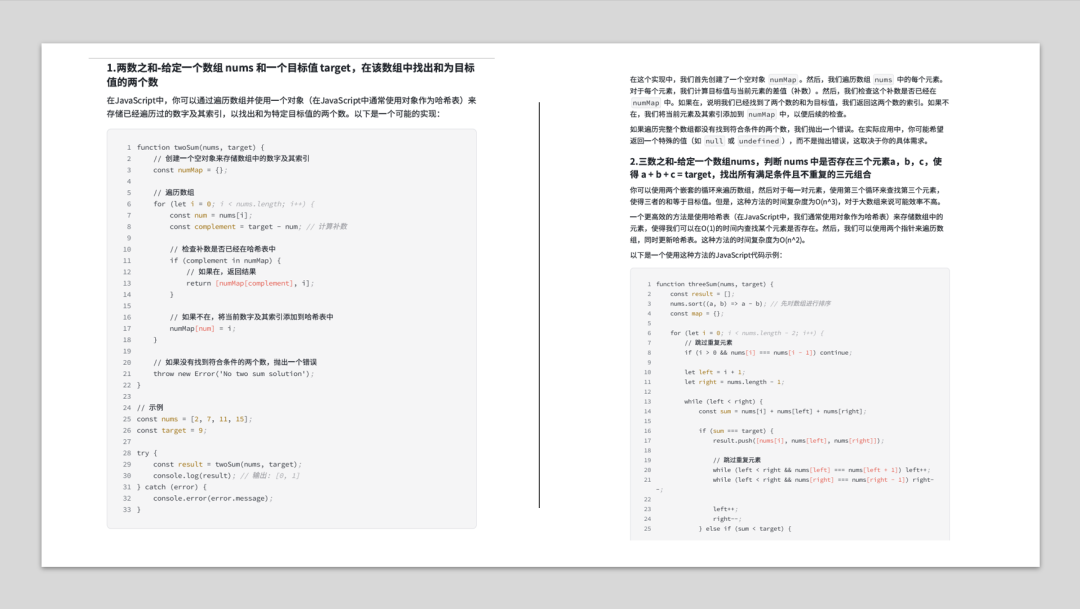Screen dimensions: 1080x609
Task: Click the line "} catch (error) {"
Action: (172, 487)
